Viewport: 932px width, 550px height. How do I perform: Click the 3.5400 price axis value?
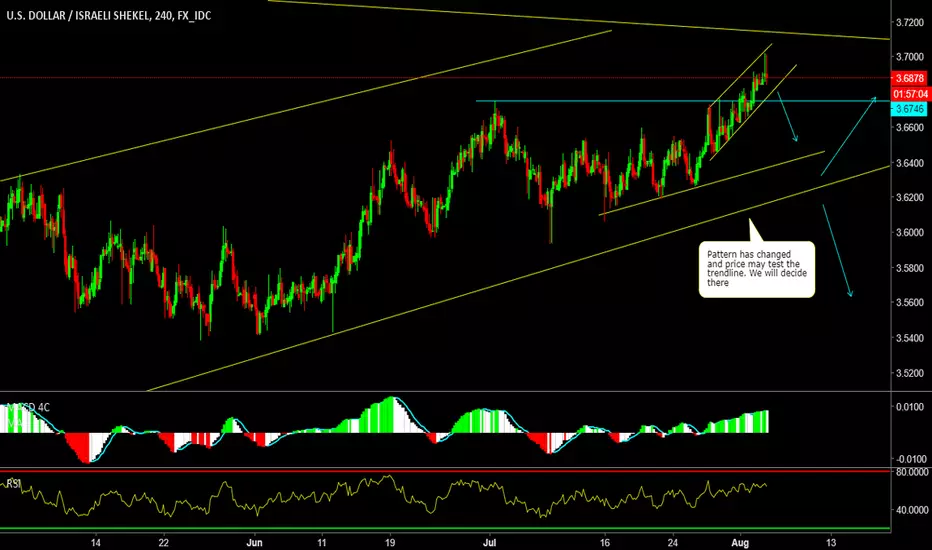click(909, 338)
